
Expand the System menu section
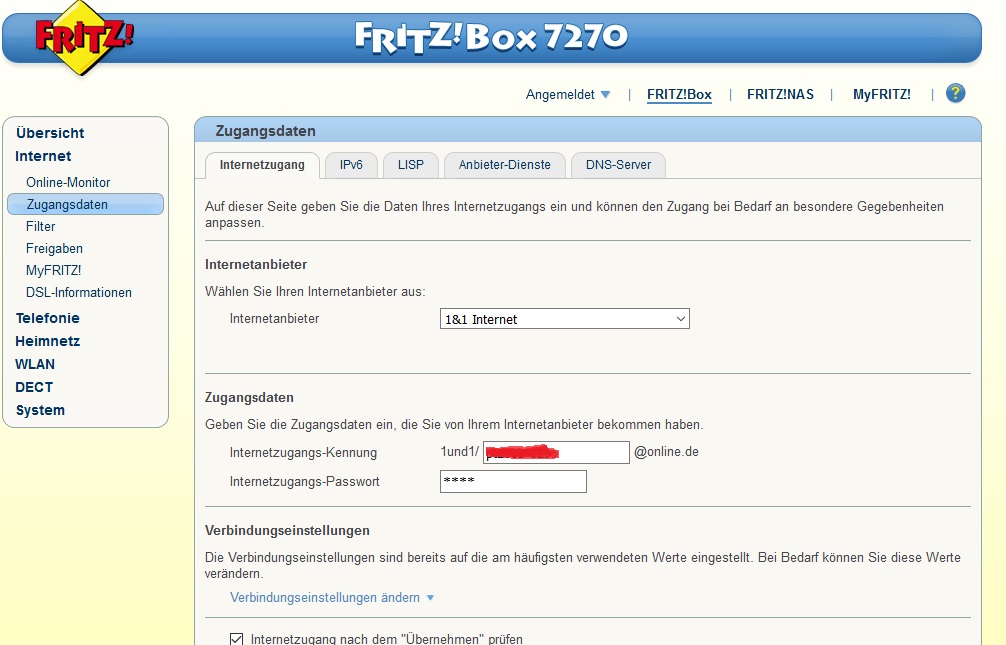tap(40, 410)
